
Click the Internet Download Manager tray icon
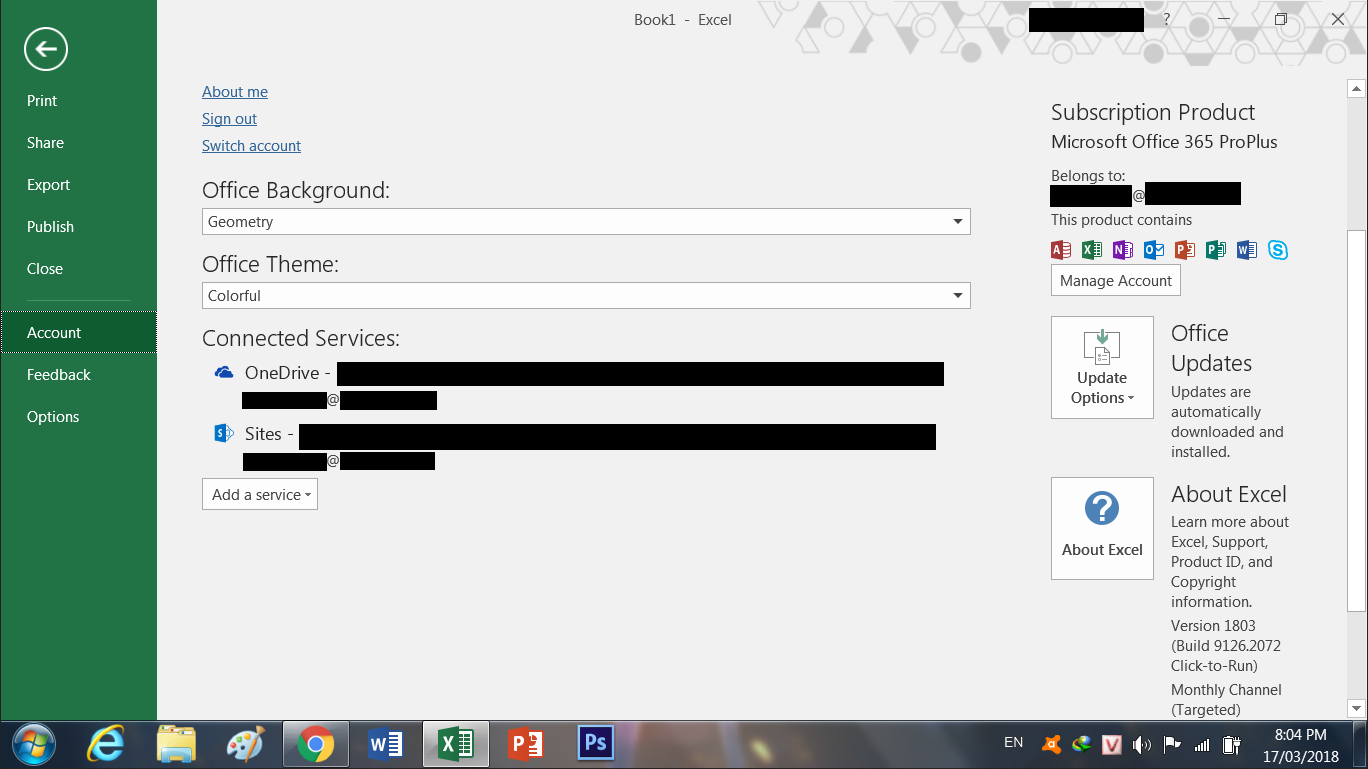[x=1081, y=744]
